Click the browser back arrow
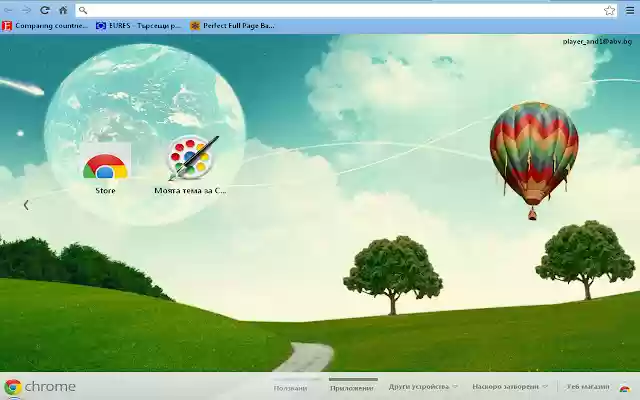The image size is (640, 400). [x=8, y=10]
